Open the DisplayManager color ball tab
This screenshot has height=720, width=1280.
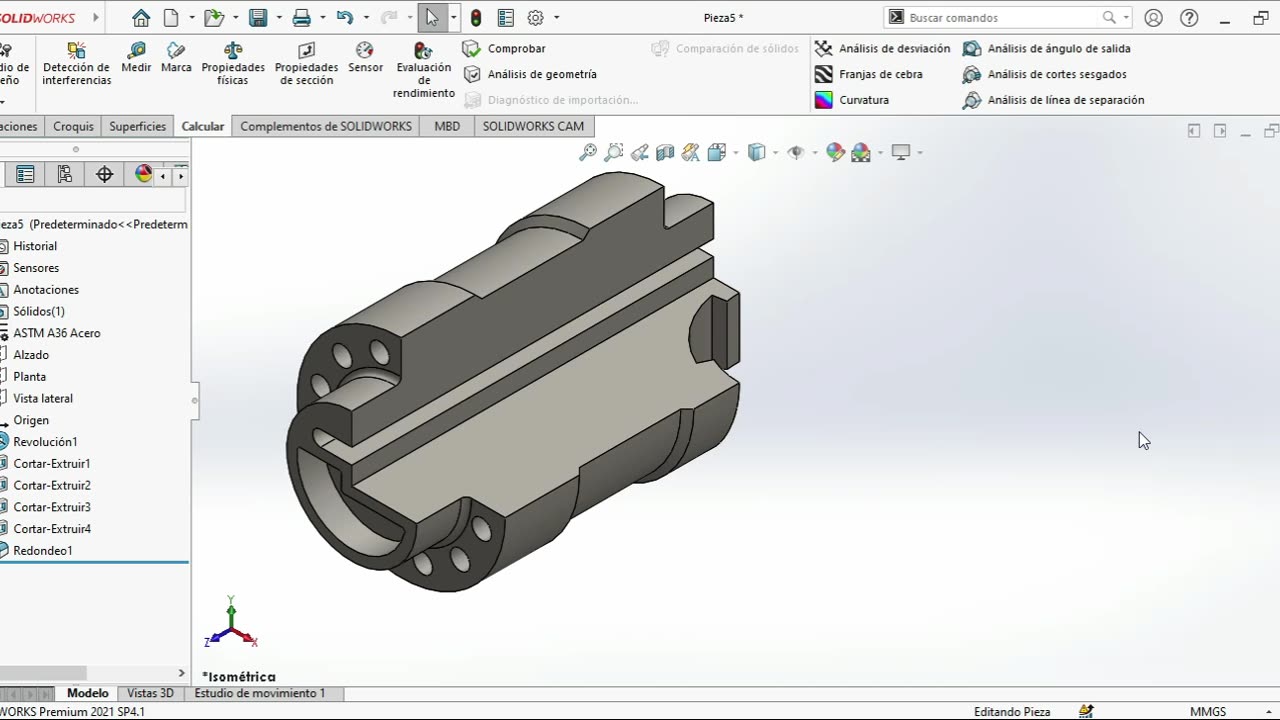tap(143, 174)
